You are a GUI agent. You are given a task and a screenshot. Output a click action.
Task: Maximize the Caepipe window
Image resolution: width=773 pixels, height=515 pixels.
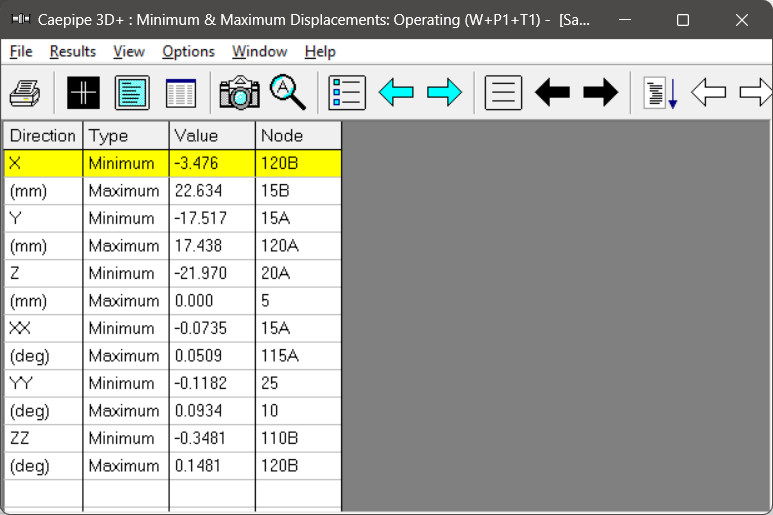pos(683,20)
